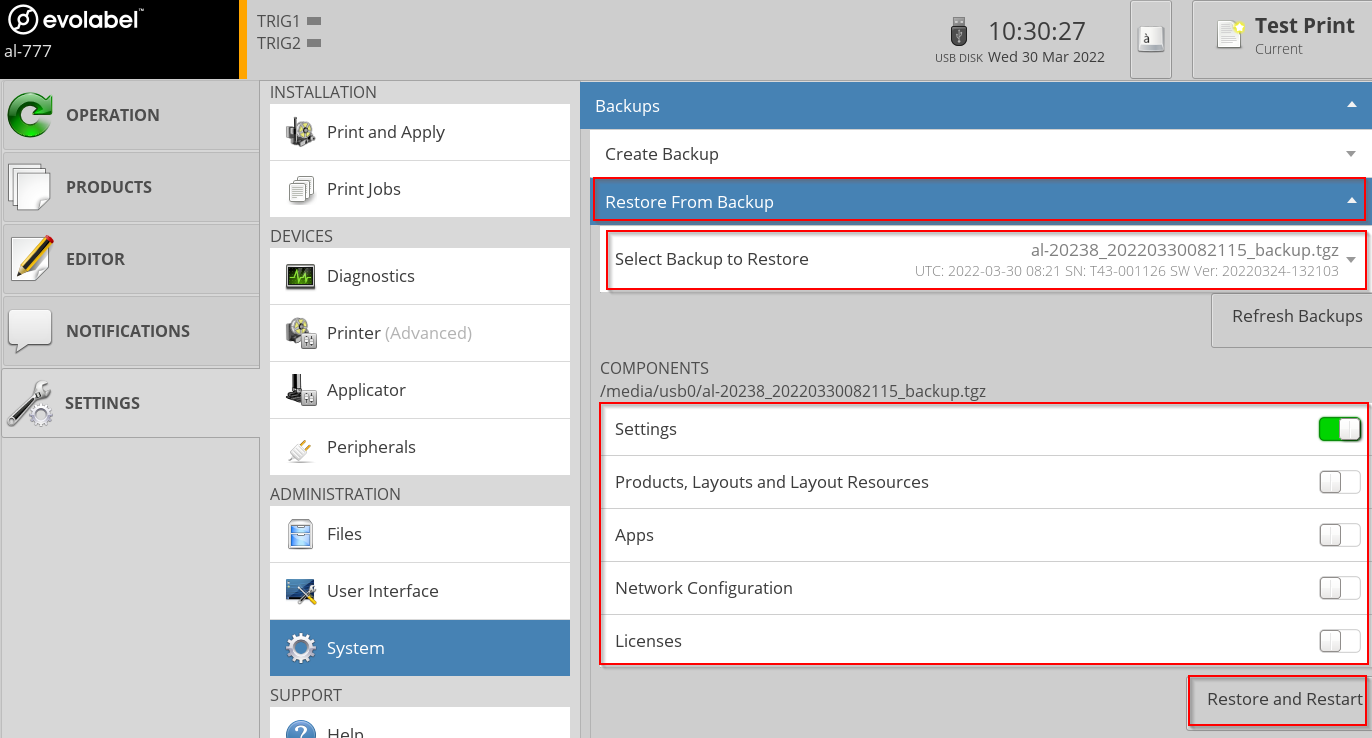The height and width of the screenshot is (738, 1372).
Task: Switch to the Editor tab
Action: point(130,259)
